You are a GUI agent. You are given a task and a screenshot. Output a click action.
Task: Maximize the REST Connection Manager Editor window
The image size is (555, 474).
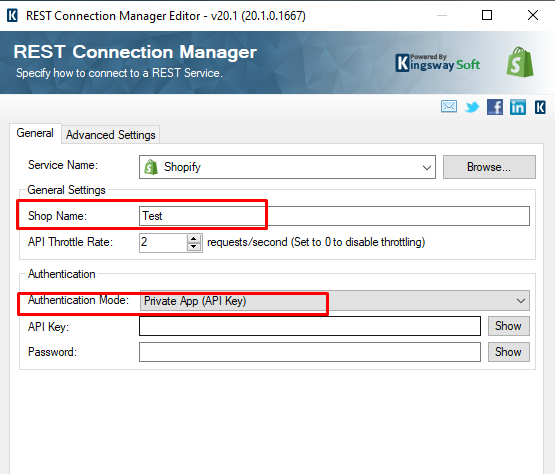click(487, 15)
